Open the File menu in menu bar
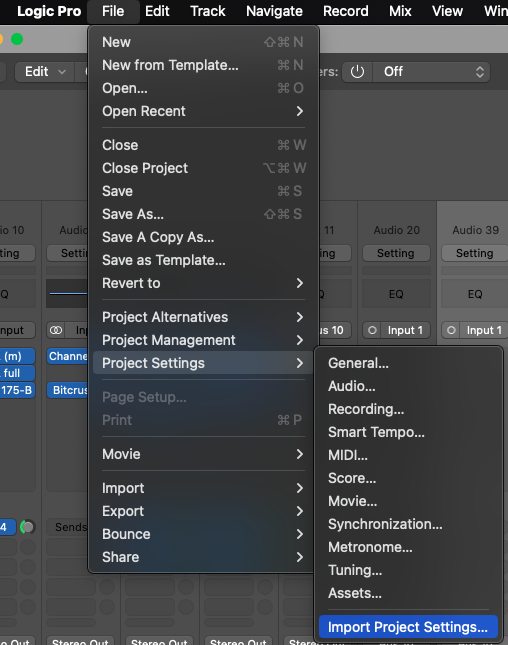The height and width of the screenshot is (645, 508). [x=113, y=11]
